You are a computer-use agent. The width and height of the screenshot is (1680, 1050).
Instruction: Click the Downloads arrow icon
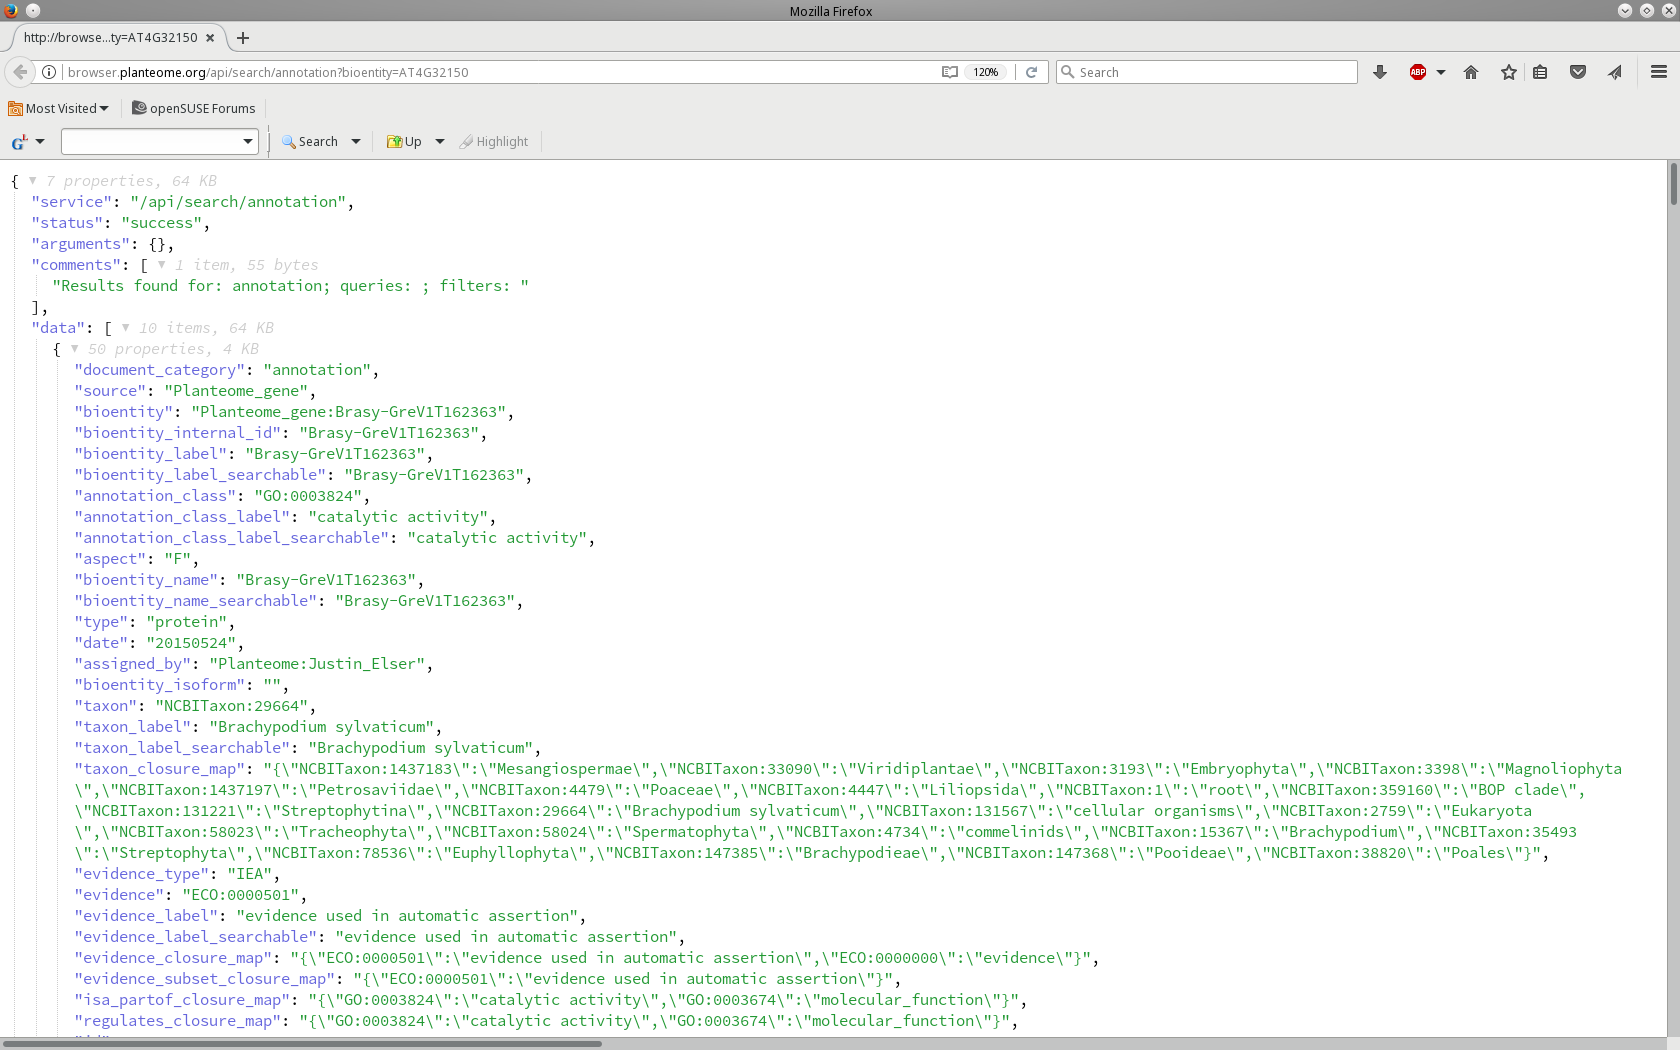[x=1380, y=72]
